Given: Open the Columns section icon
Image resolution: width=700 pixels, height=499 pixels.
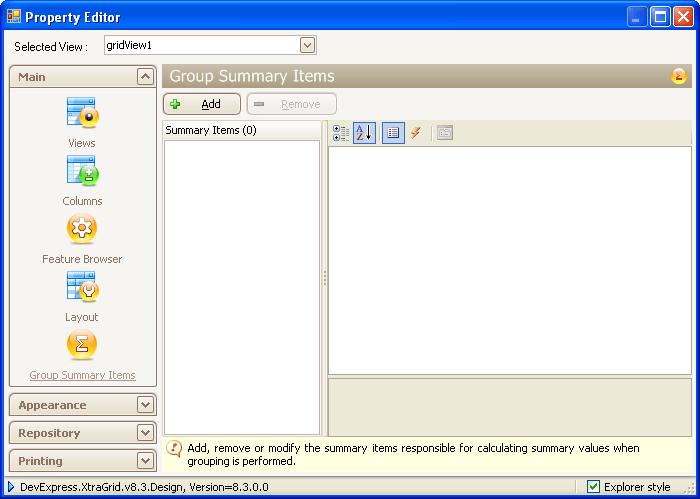Looking at the screenshot, I should point(83,170).
